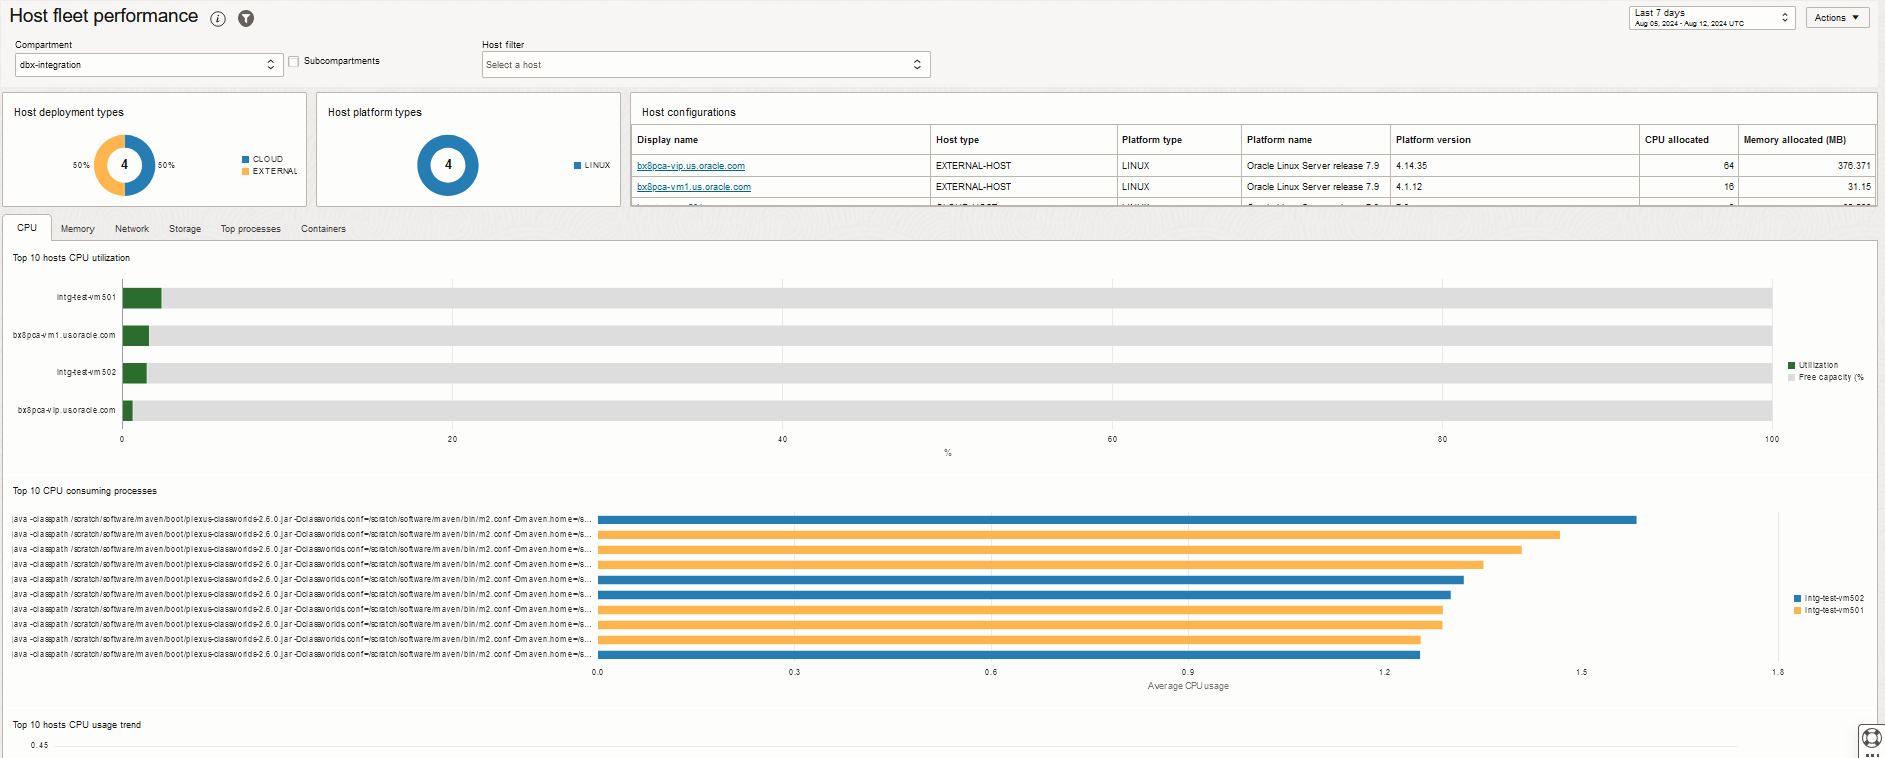The height and width of the screenshot is (758, 1885).
Task: Click the info icon beside the page title
Action: pos(218,19)
